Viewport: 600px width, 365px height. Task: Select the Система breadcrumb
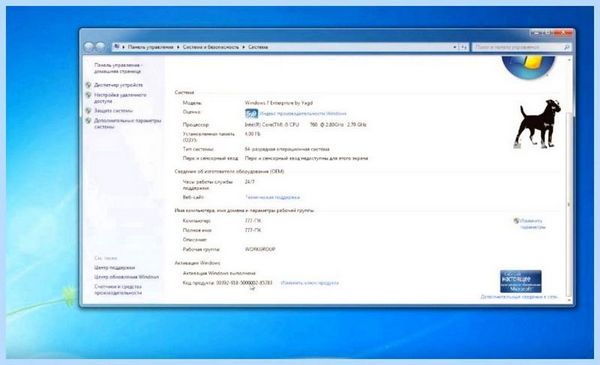(x=258, y=47)
